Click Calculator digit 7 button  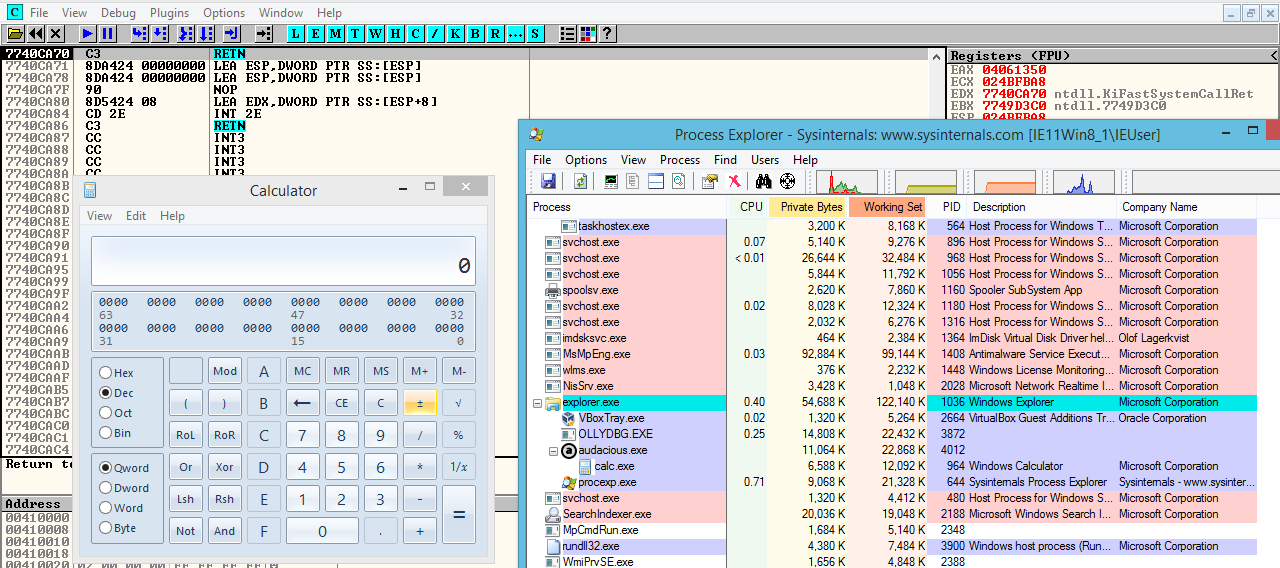303,435
